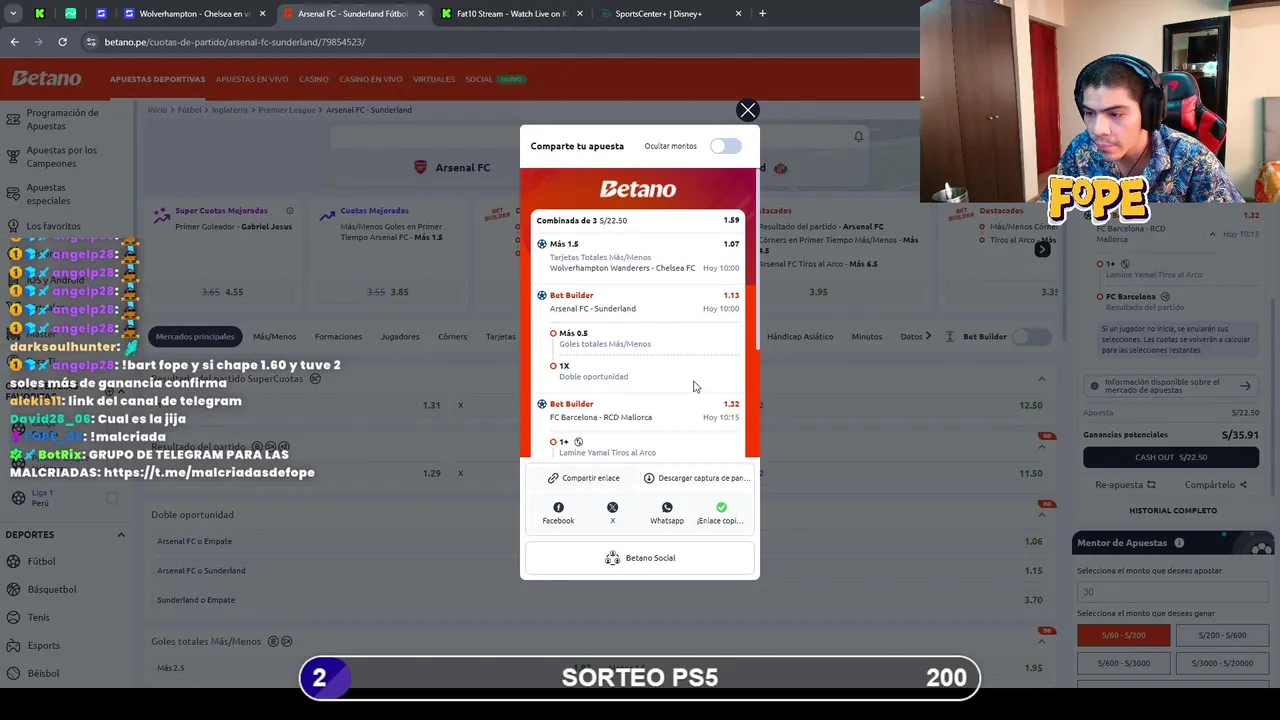Click the CASH OUT S/22.50 button
This screenshot has width=1280, height=720.
click(1171, 457)
